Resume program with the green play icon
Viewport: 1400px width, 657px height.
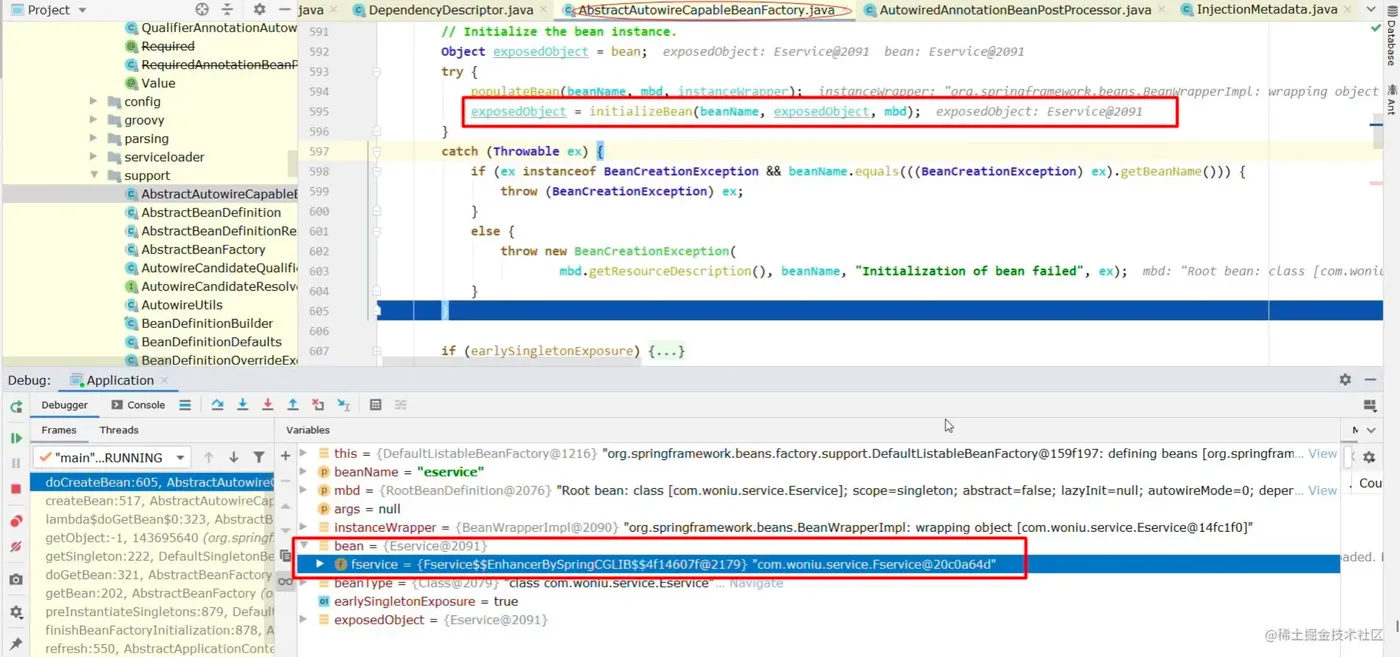tap(16, 438)
